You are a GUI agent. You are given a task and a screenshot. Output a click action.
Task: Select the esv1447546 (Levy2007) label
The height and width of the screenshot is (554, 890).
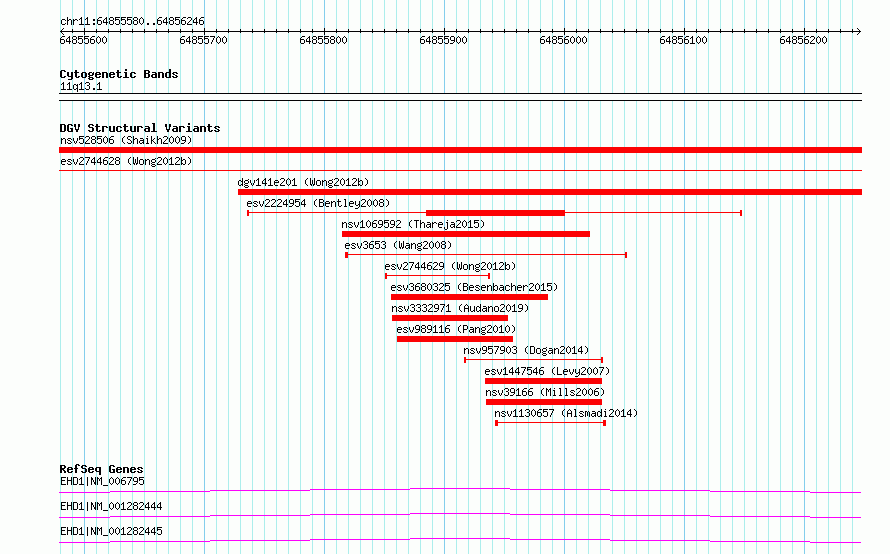(x=547, y=371)
